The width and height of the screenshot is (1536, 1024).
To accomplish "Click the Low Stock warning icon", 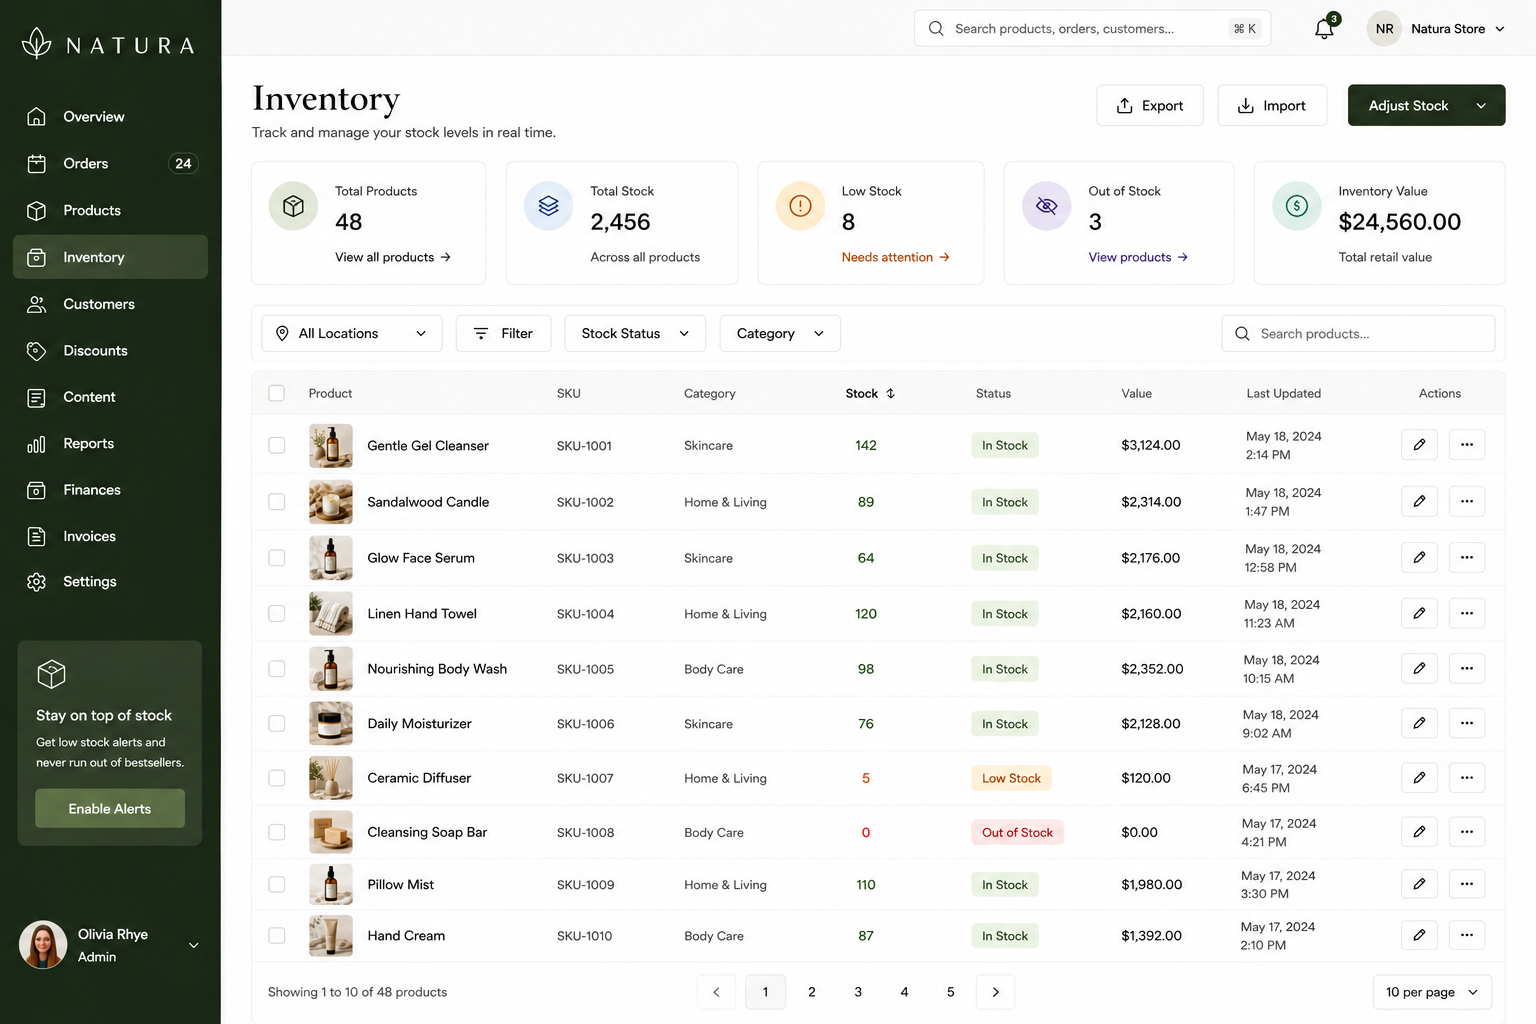I will pyautogui.click(x=800, y=206).
